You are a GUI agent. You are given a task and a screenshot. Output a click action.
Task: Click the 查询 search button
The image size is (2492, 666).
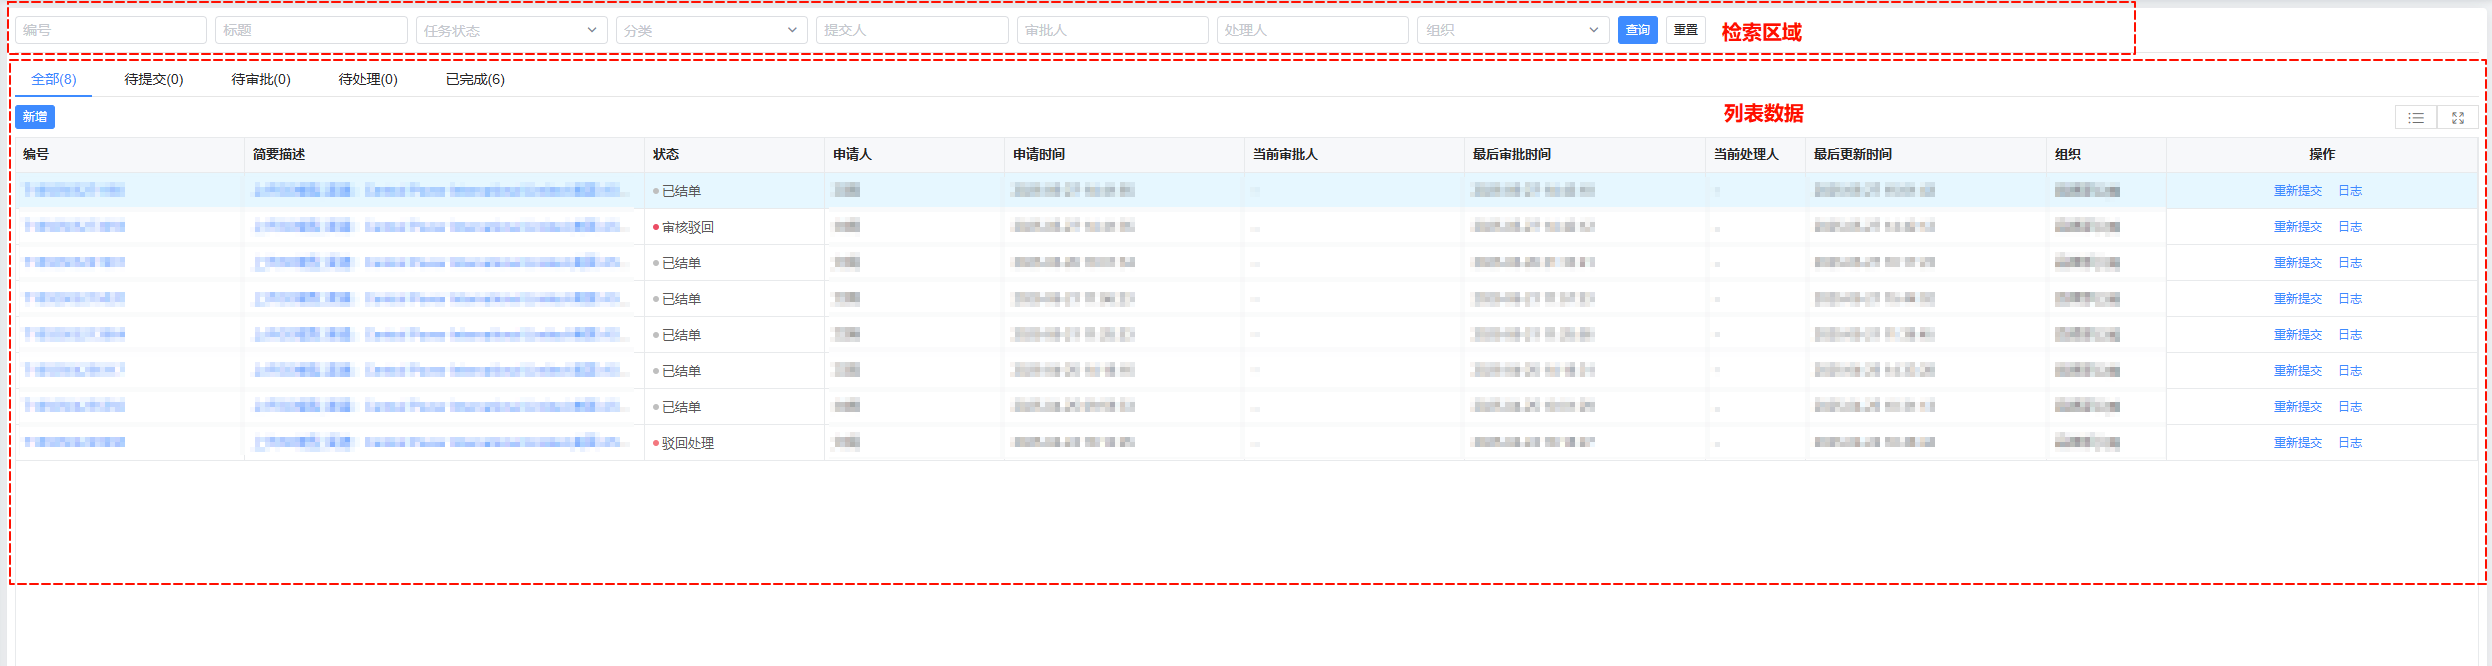[x=1637, y=30]
